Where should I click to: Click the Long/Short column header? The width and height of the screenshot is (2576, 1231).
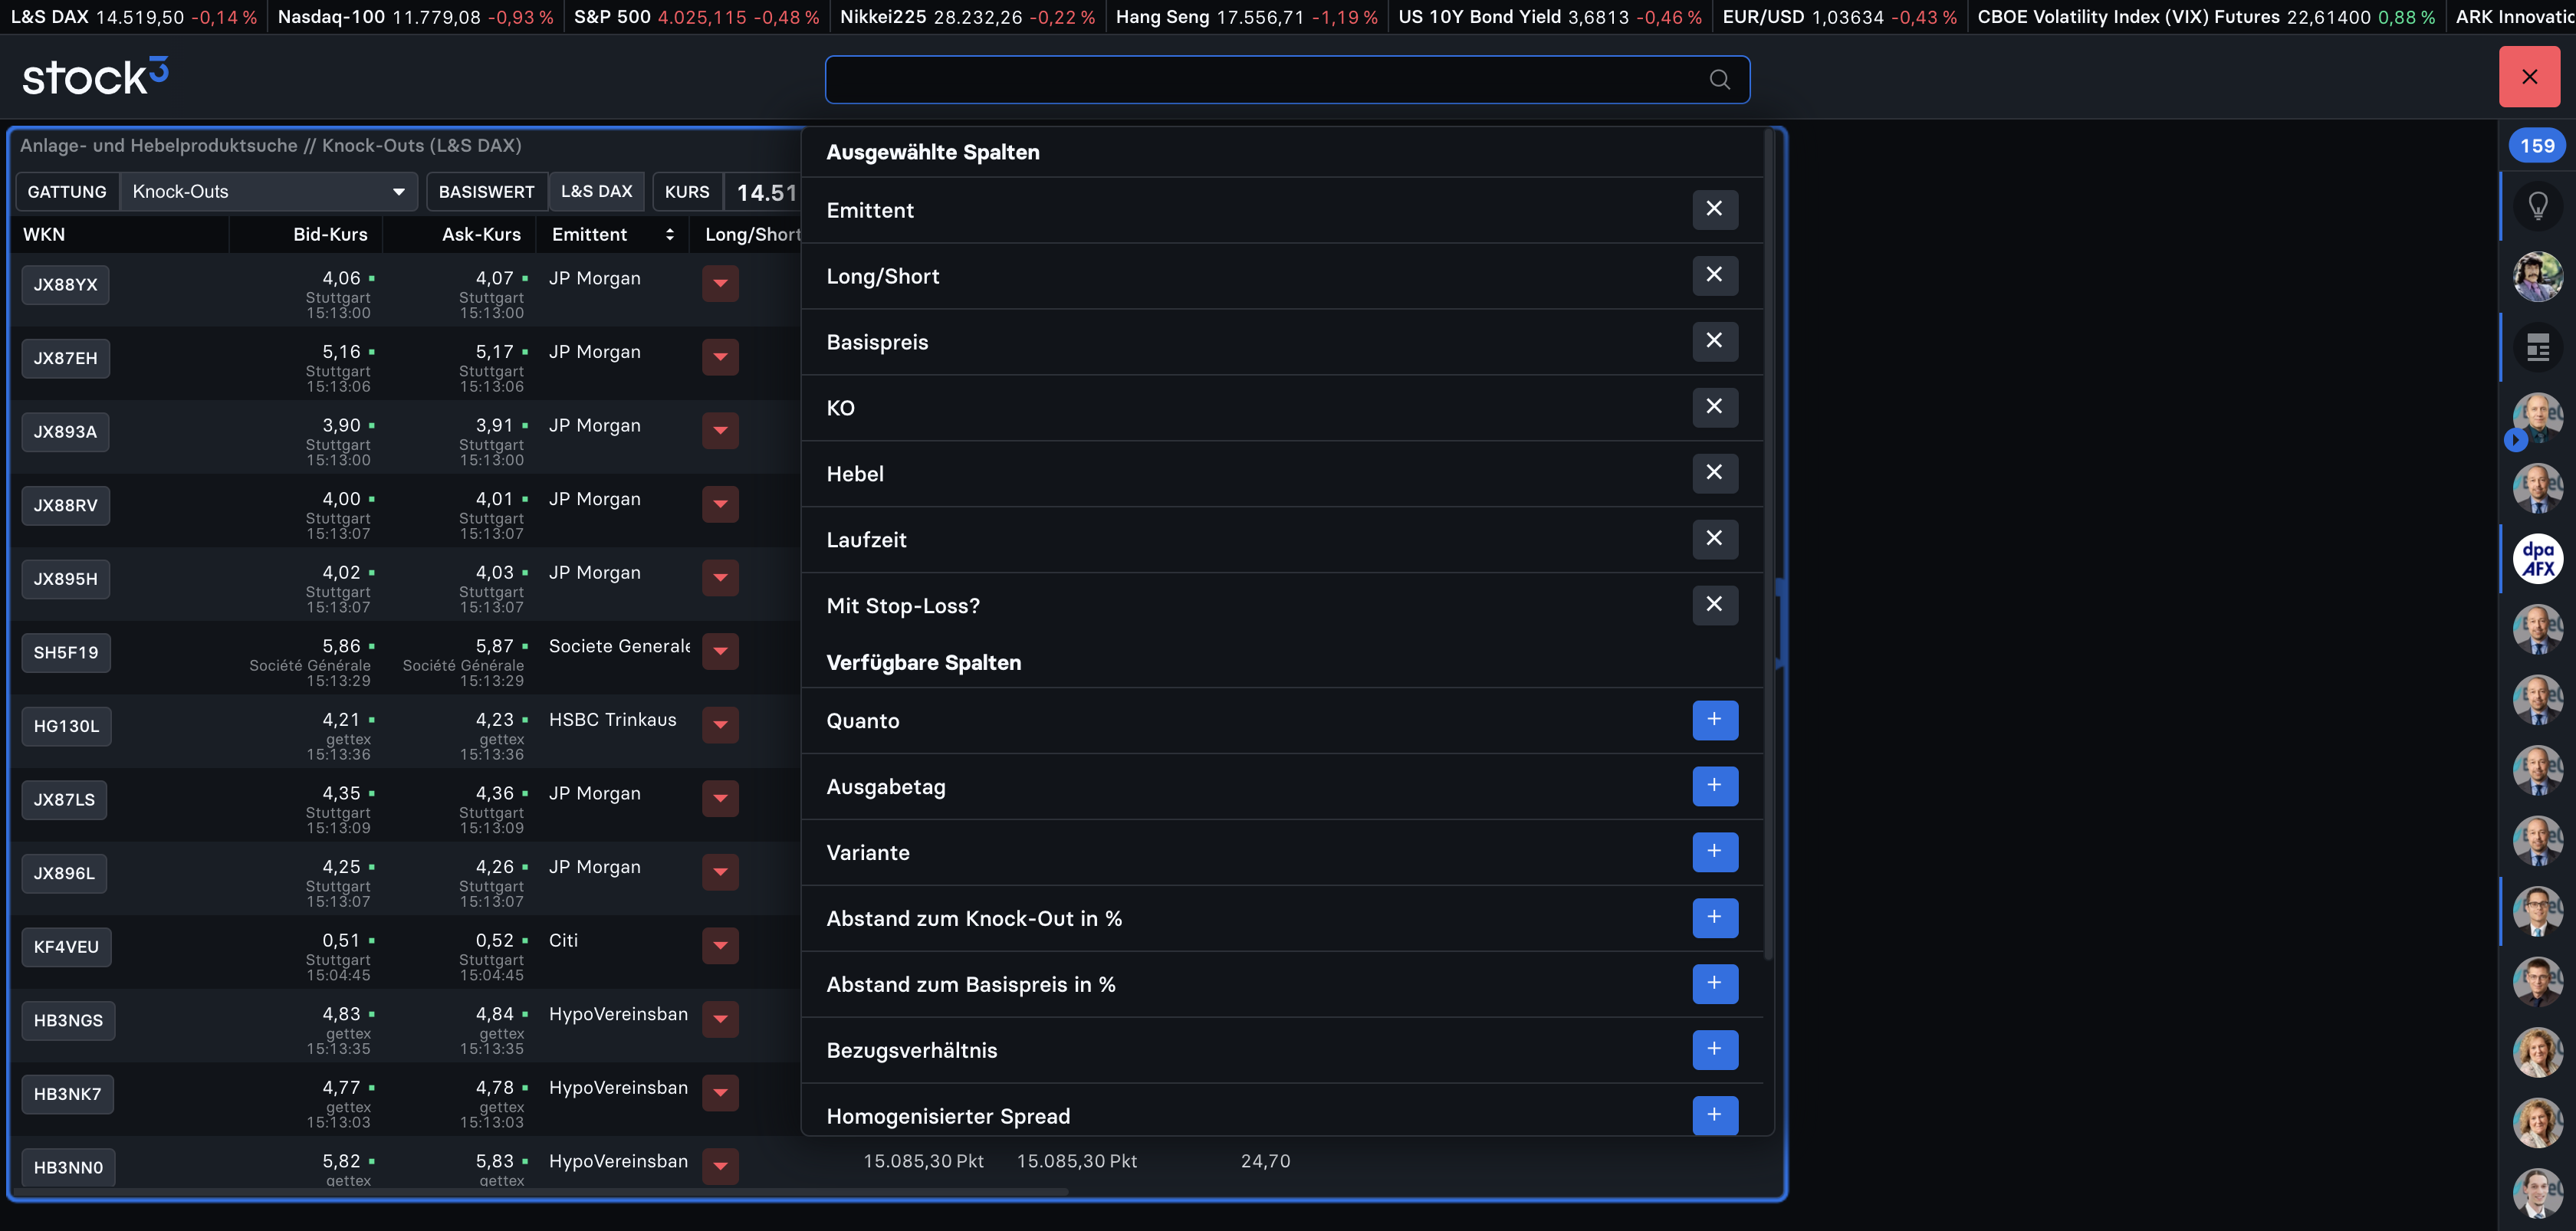(752, 235)
